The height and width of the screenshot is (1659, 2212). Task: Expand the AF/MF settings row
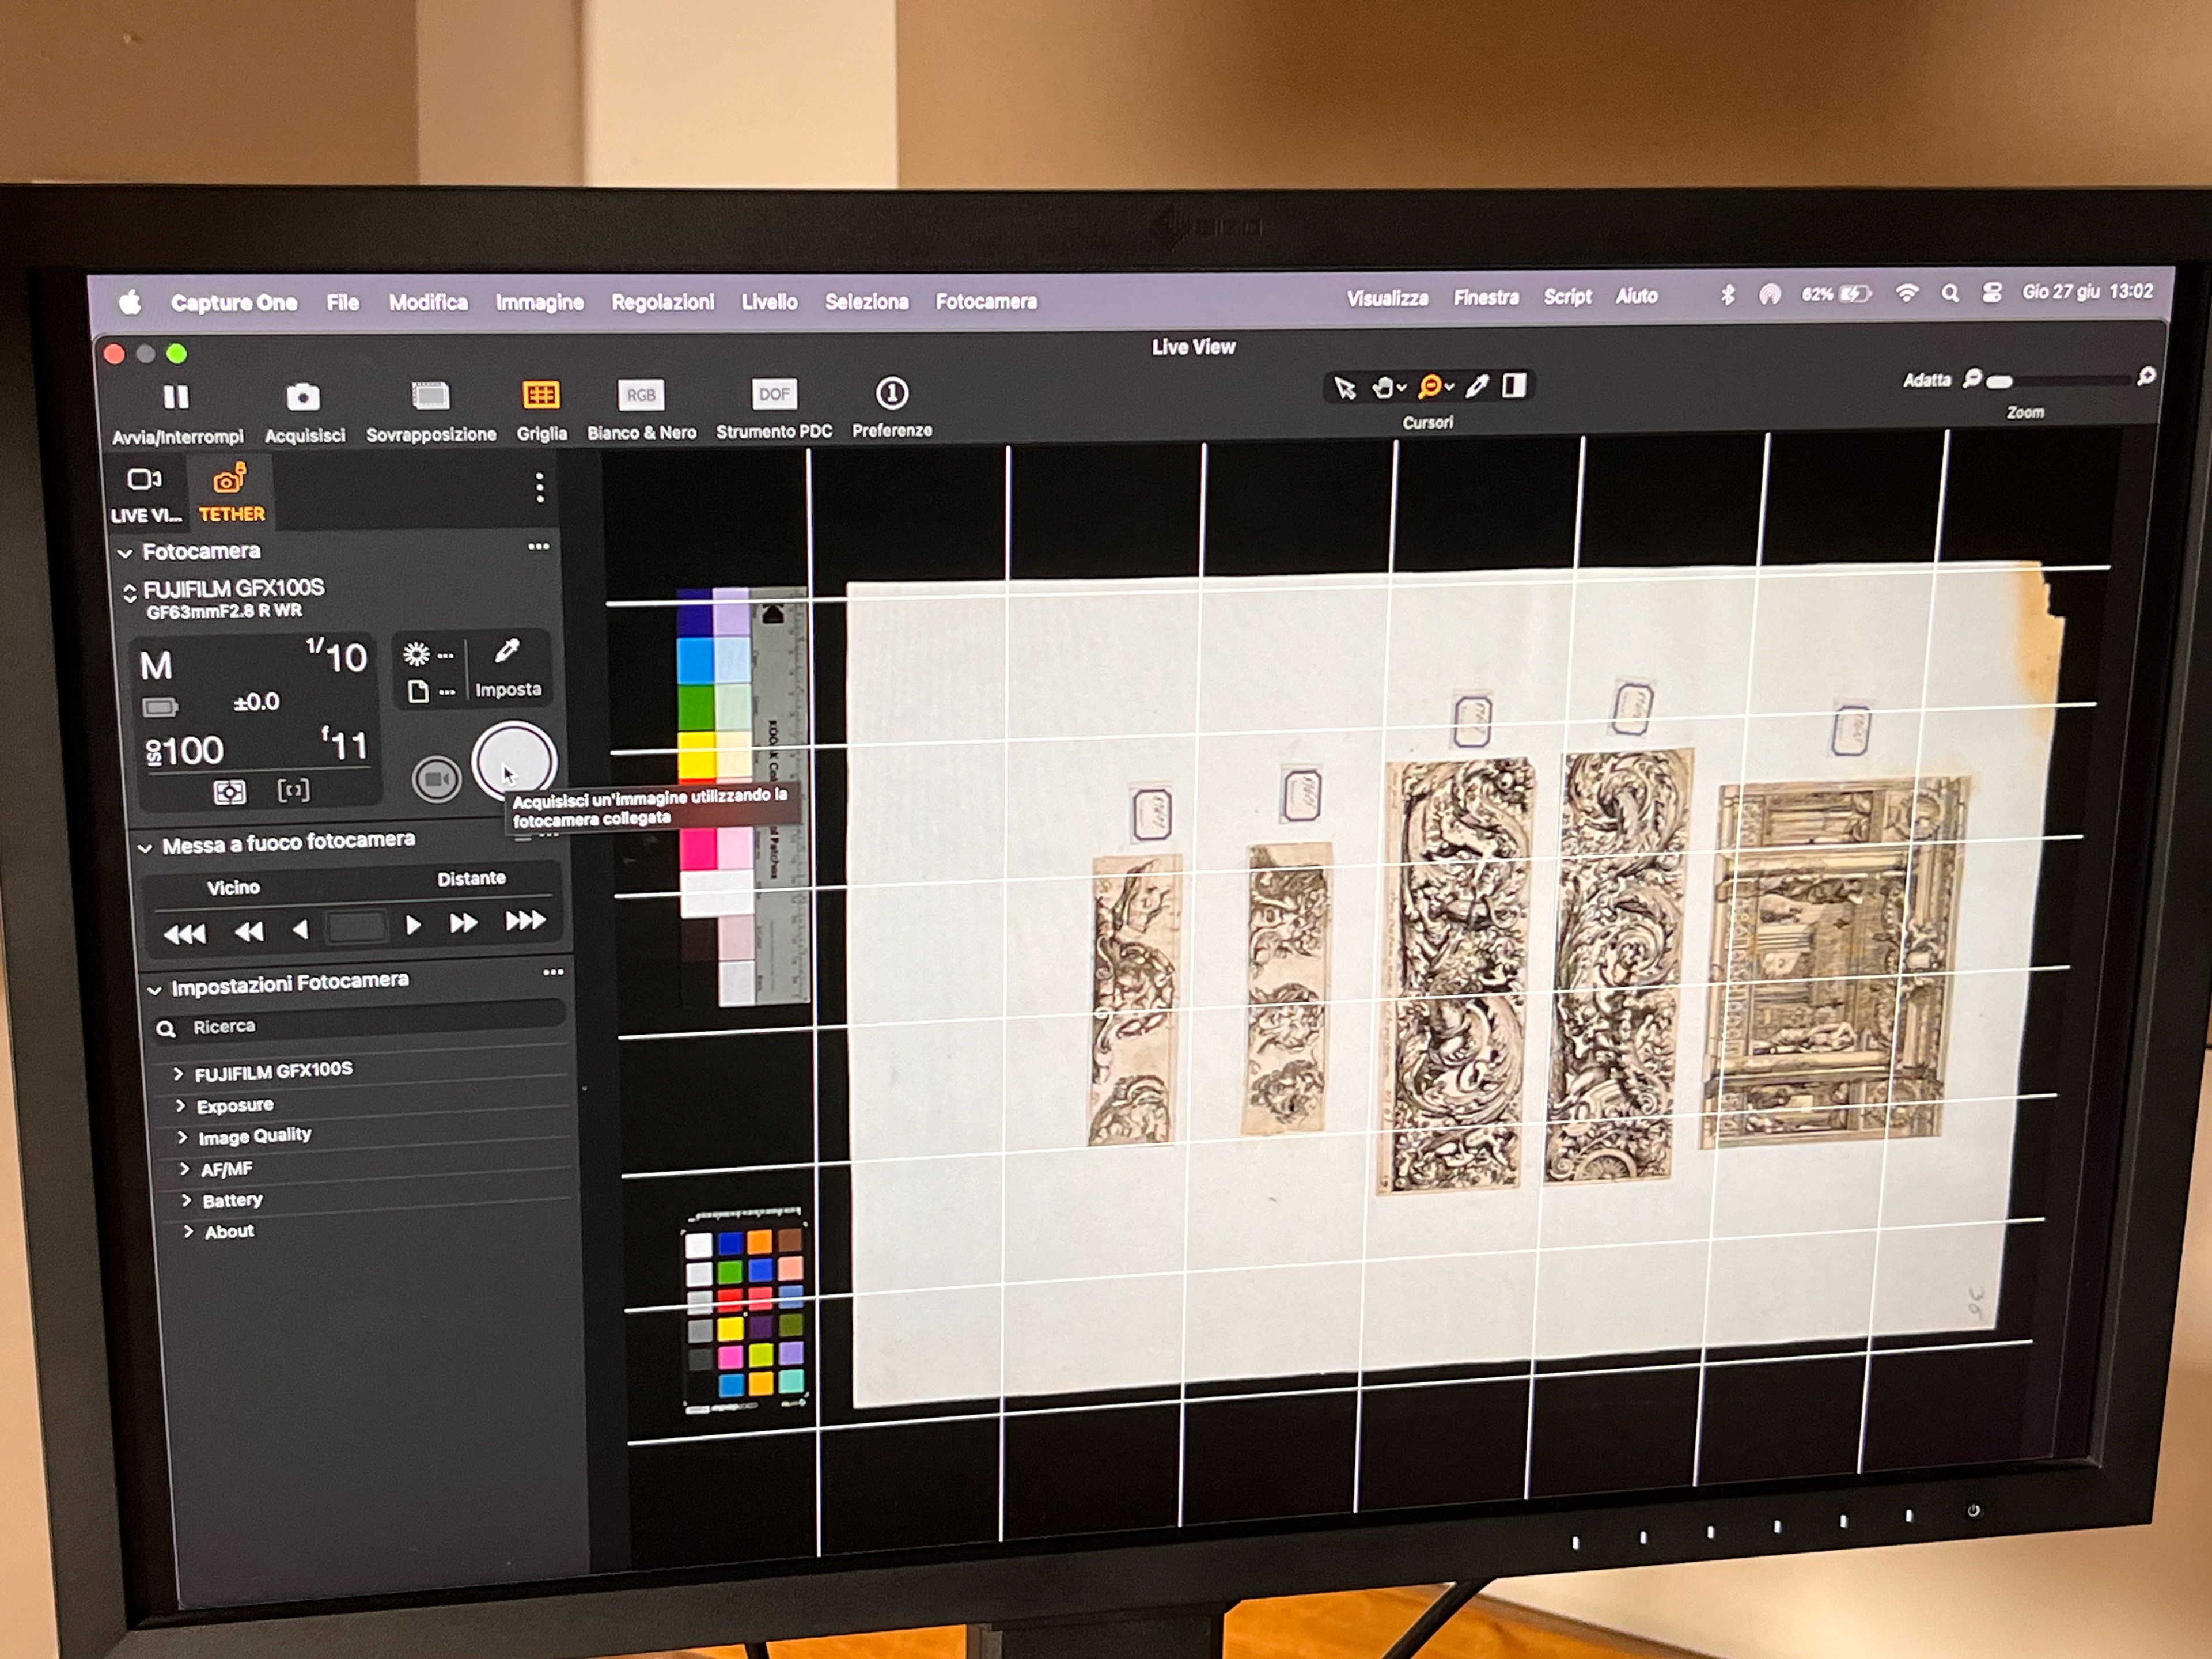[x=184, y=1168]
